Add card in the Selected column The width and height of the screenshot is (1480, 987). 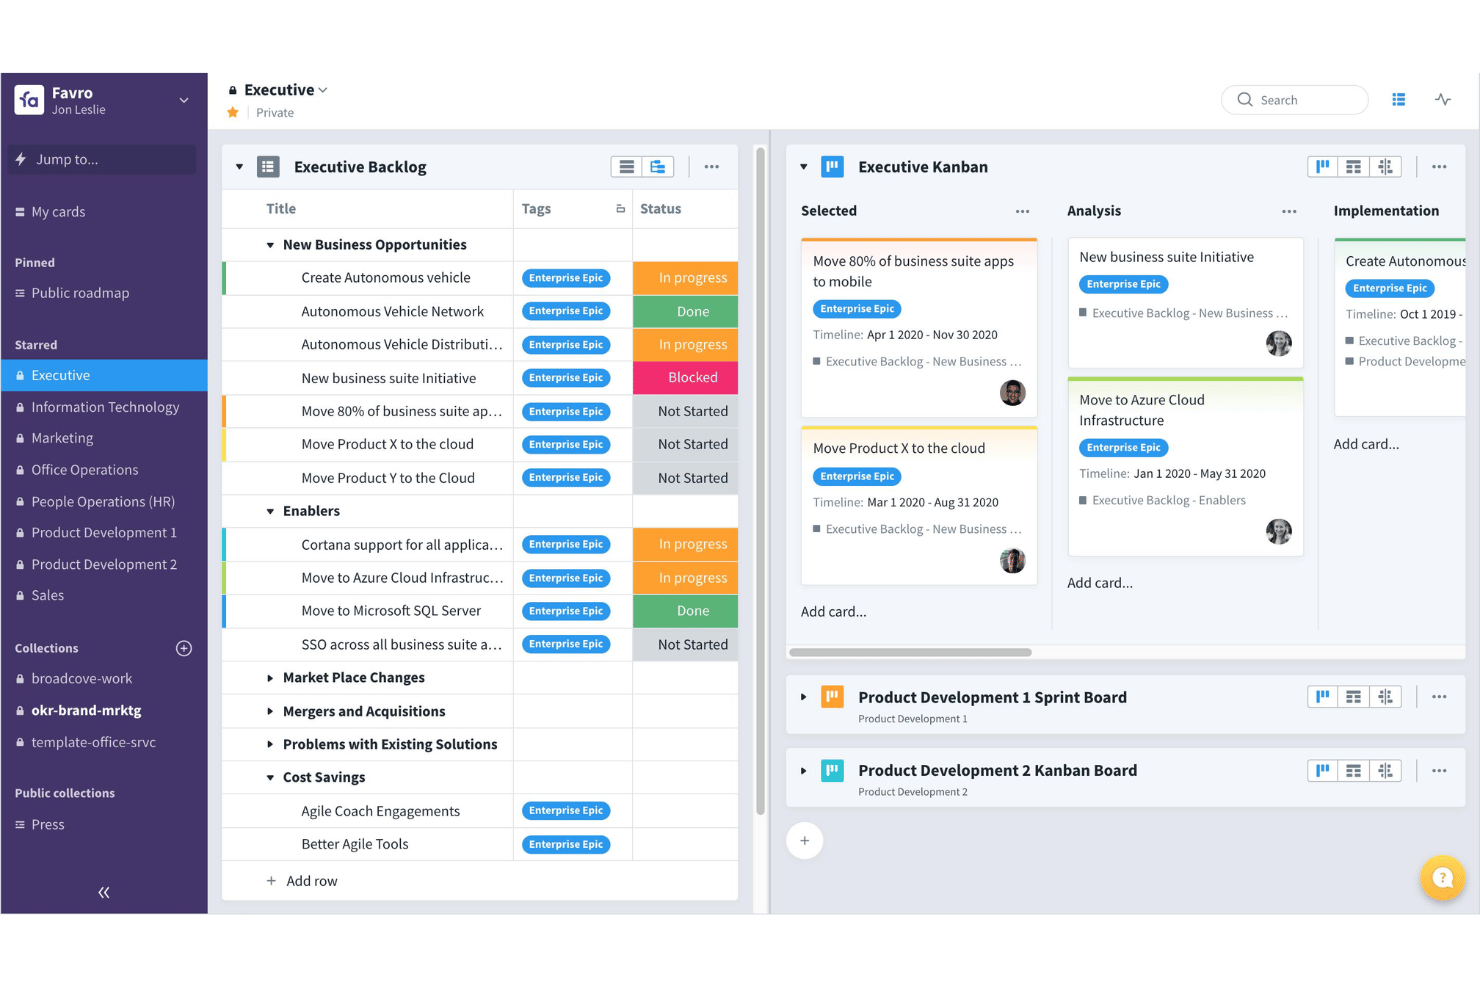tap(834, 612)
